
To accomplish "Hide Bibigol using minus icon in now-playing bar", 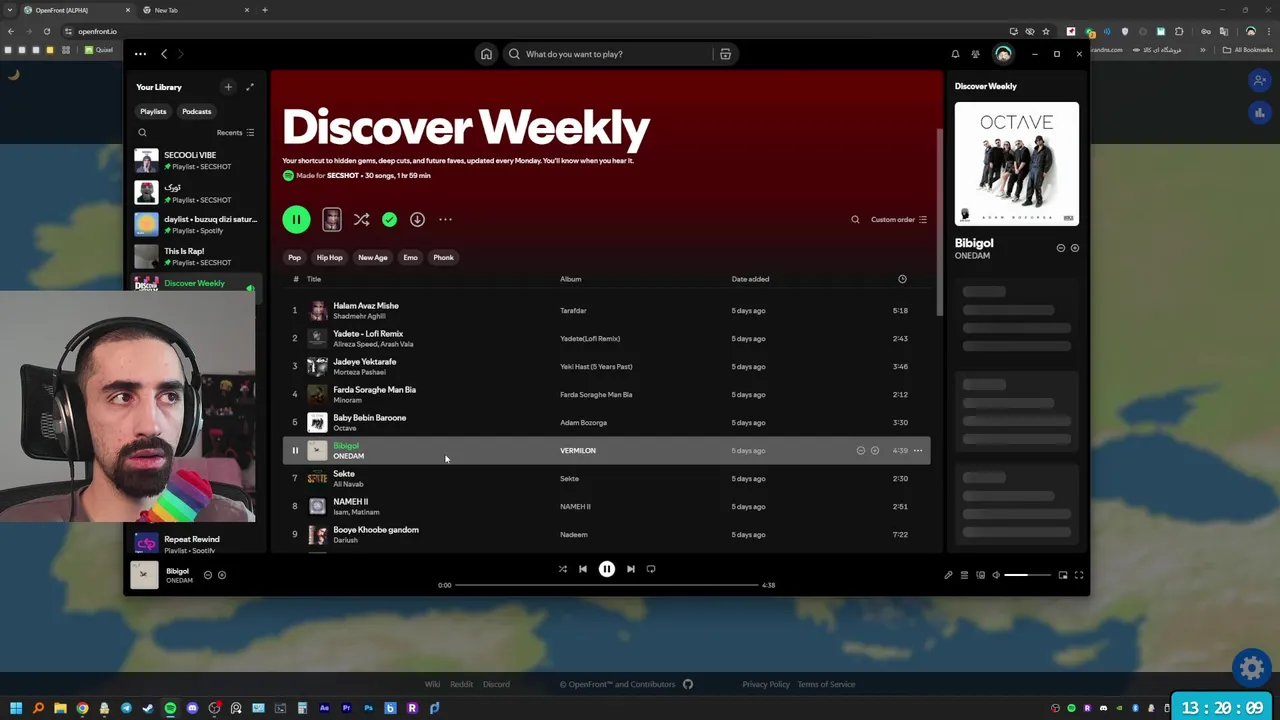I will click(x=208, y=575).
